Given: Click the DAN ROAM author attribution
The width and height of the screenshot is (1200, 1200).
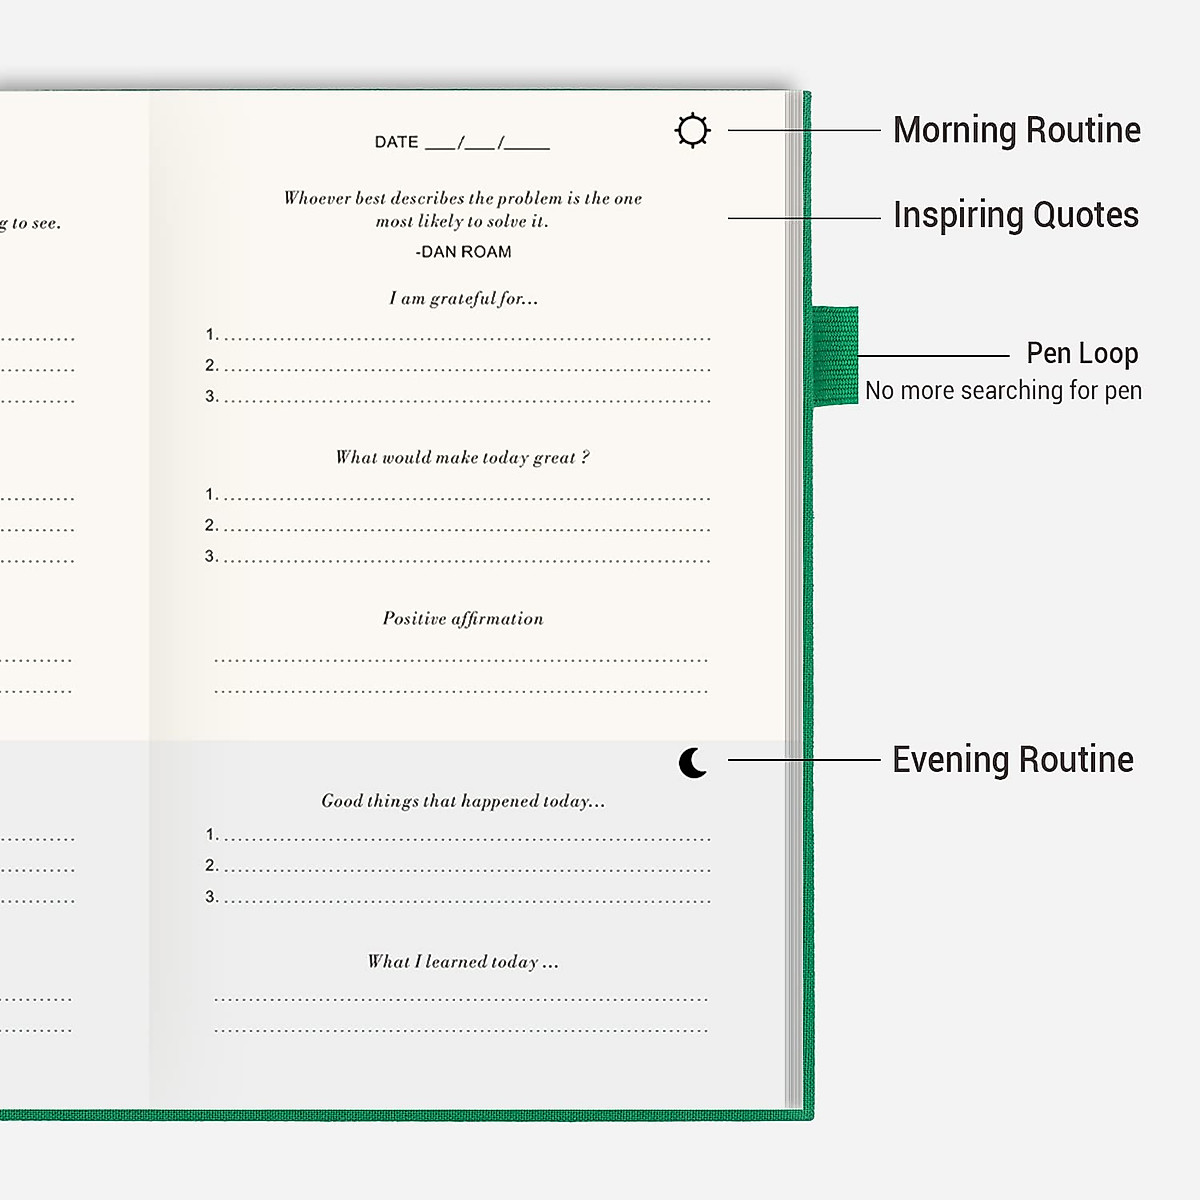Looking at the screenshot, I should click(463, 252).
